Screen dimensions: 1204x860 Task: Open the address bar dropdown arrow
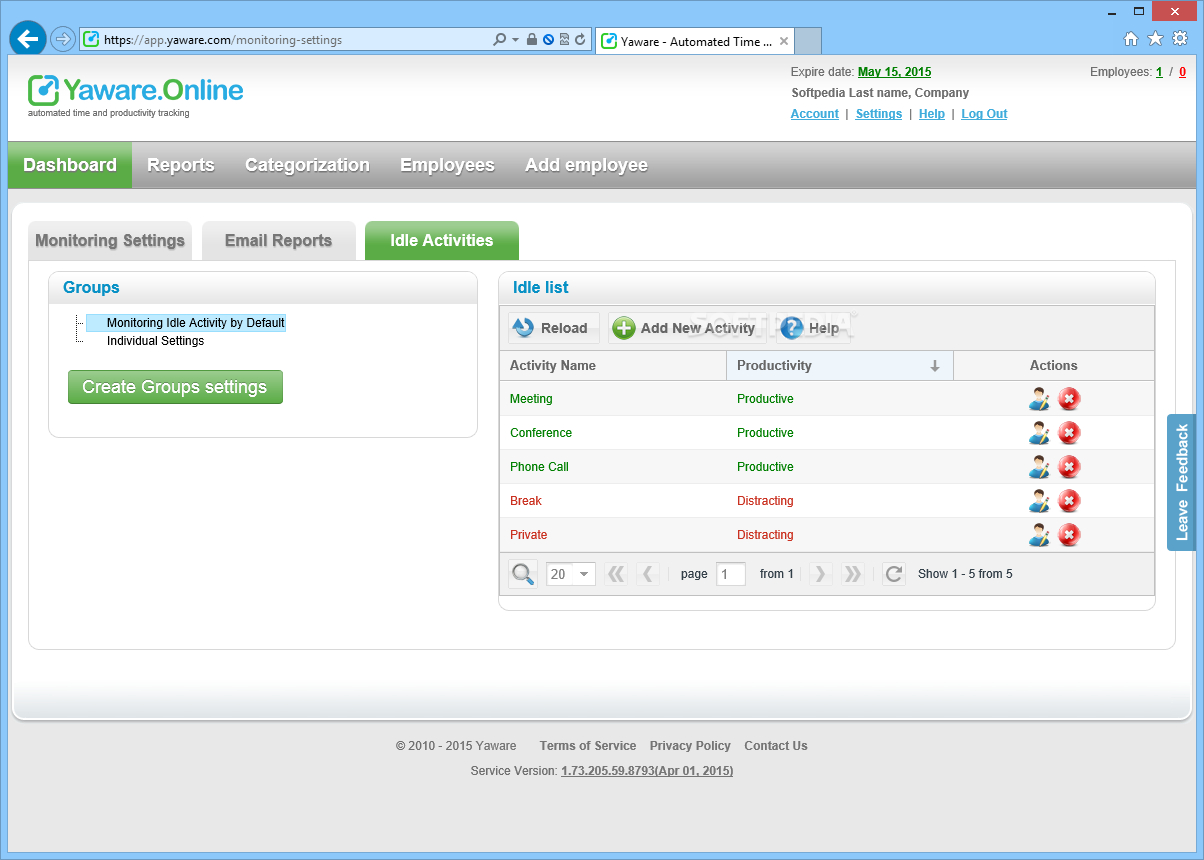pos(516,40)
